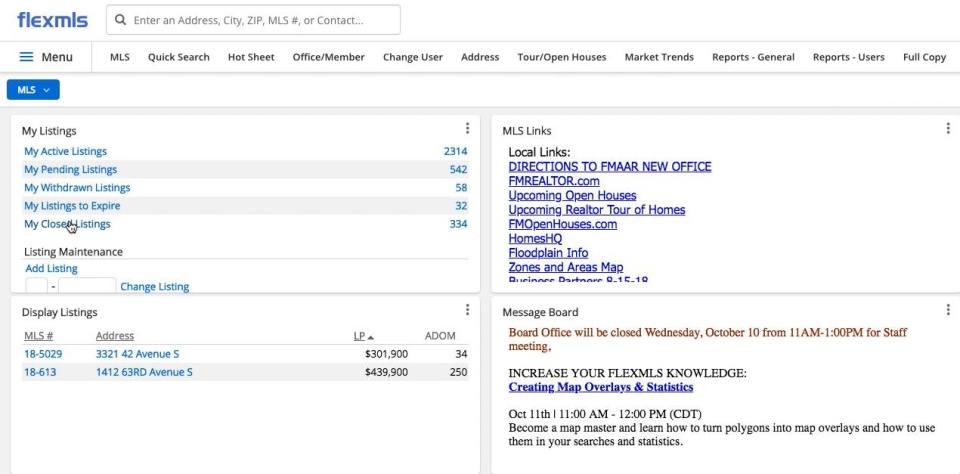Click Change Listing button
960x474 pixels.
point(154,287)
